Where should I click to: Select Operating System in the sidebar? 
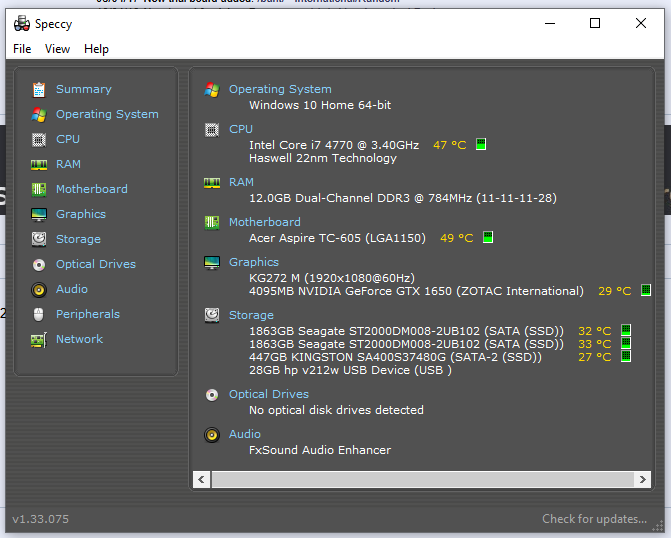pyautogui.click(x=107, y=114)
